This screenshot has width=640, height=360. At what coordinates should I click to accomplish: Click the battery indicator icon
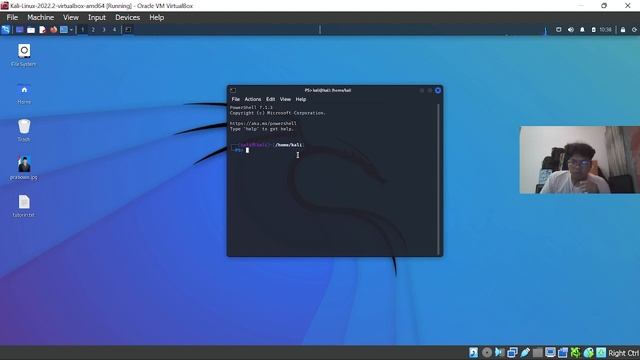593,30
